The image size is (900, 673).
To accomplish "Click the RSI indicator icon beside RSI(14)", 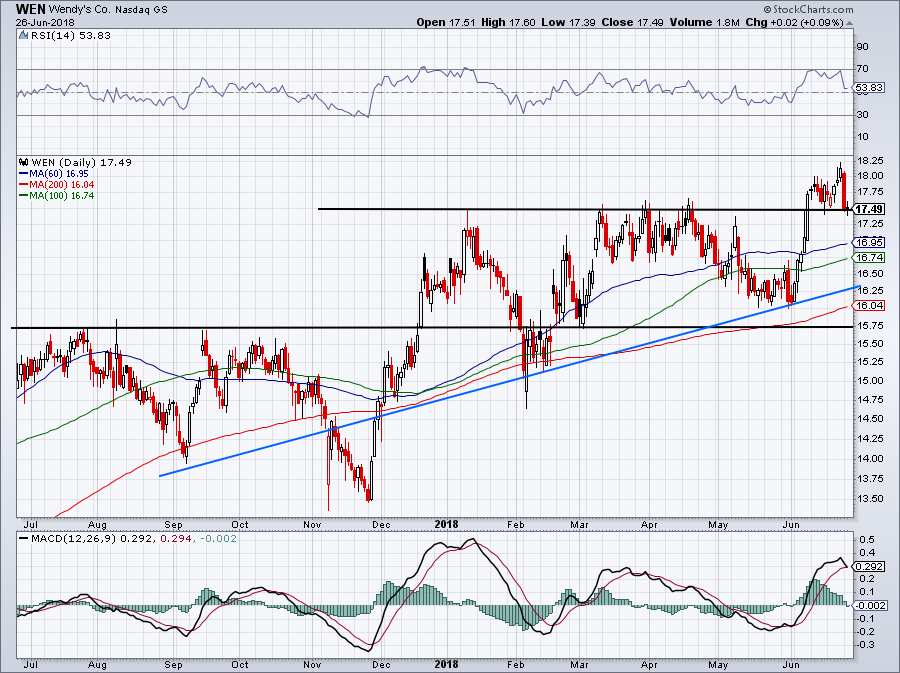I will pos(23,36).
